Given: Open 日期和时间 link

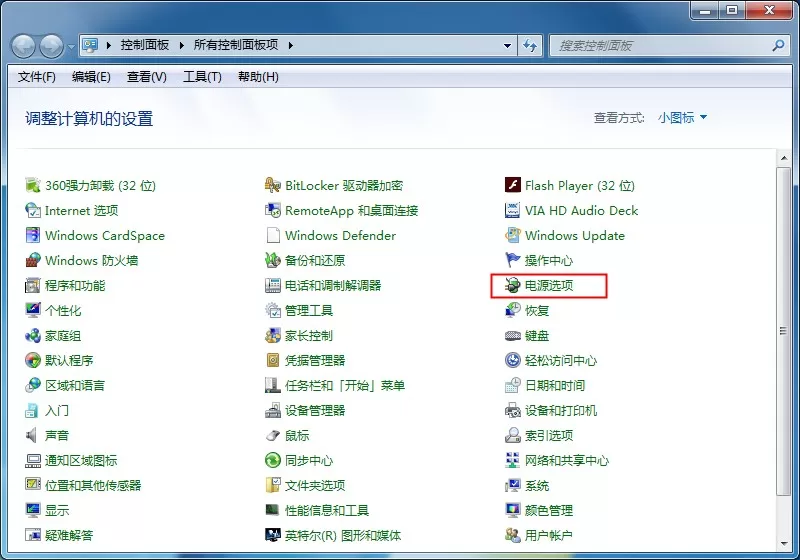Looking at the screenshot, I should pyautogui.click(x=555, y=385).
